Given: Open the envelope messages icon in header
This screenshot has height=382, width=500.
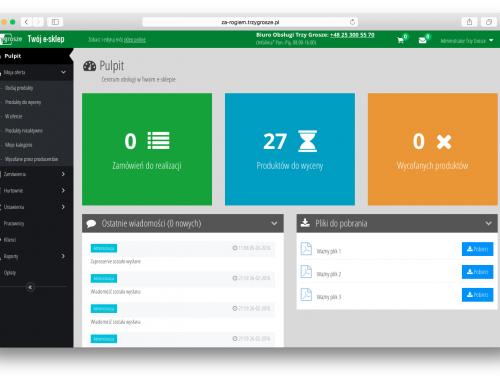Looking at the screenshot, I should (422, 40).
